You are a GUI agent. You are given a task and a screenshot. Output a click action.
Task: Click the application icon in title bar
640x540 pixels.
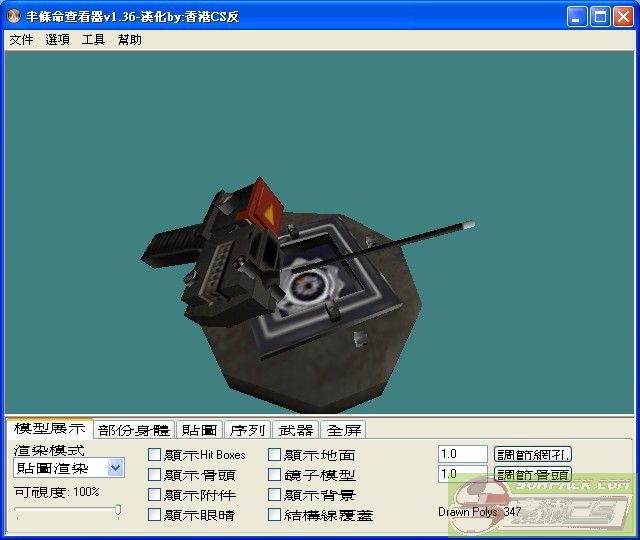click(x=14, y=16)
